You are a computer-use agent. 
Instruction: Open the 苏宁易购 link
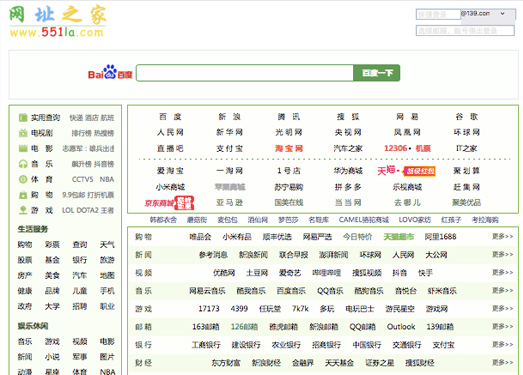[289, 187]
